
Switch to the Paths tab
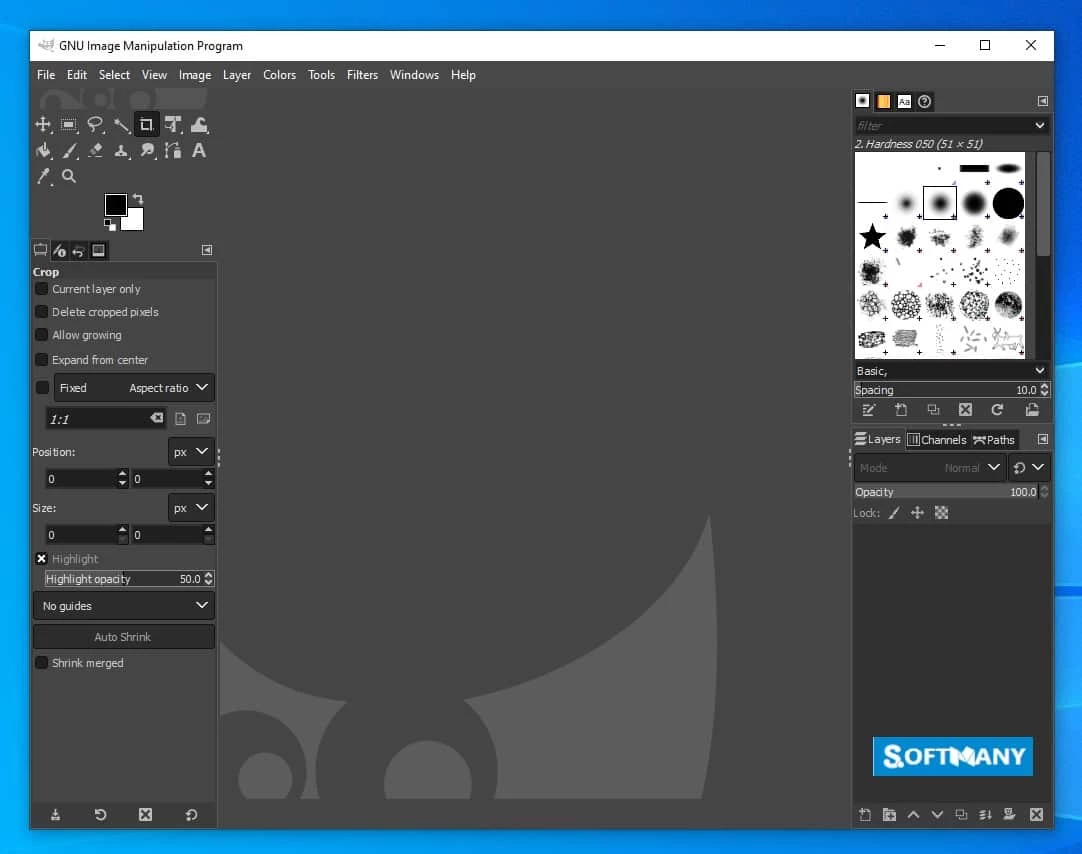(x=994, y=440)
